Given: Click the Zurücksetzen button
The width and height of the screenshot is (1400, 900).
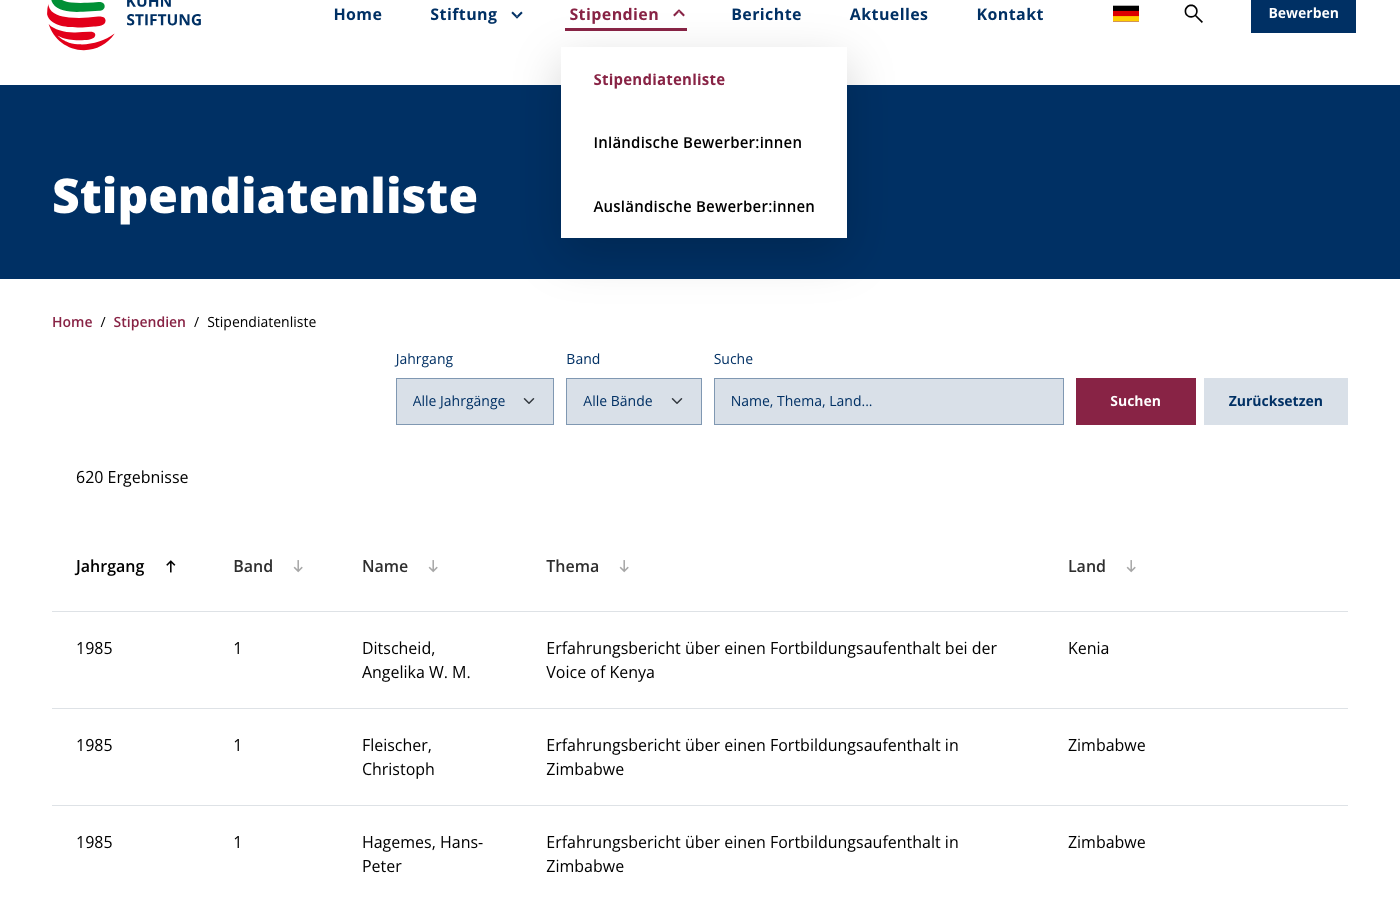Looking at the screenshot, I should pyautogui.click(x=1276, y=401).
